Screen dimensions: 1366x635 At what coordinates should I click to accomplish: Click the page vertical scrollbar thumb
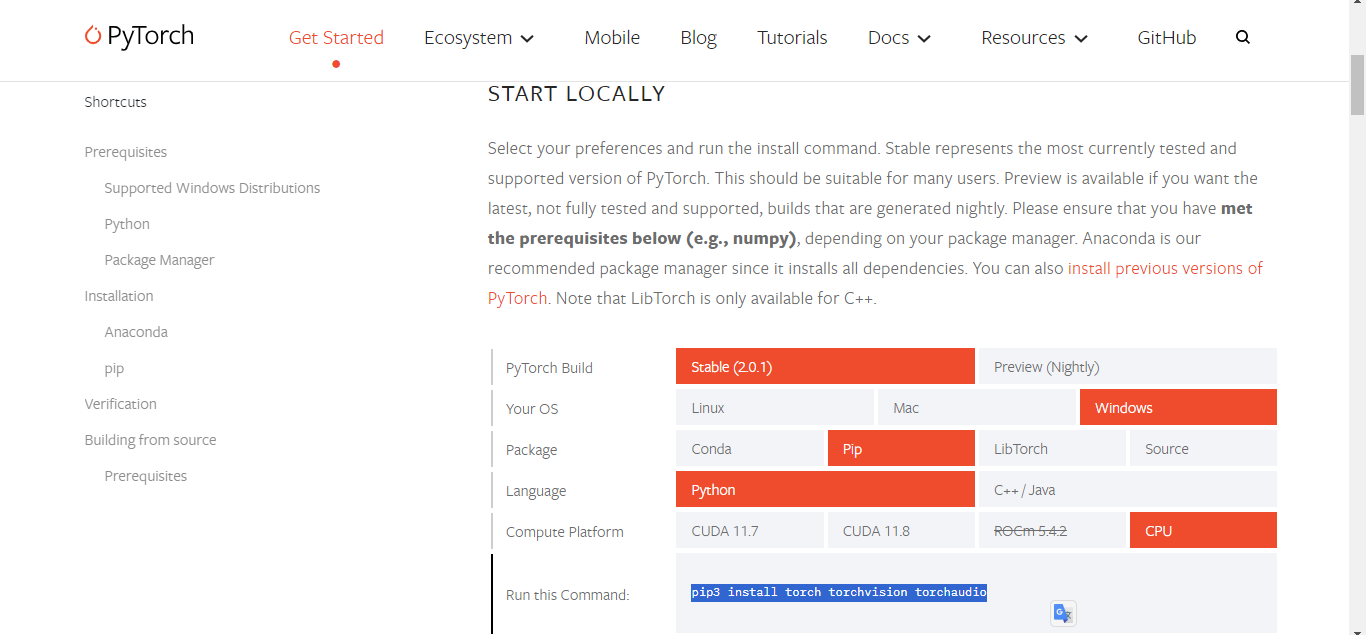point(1357,85)
